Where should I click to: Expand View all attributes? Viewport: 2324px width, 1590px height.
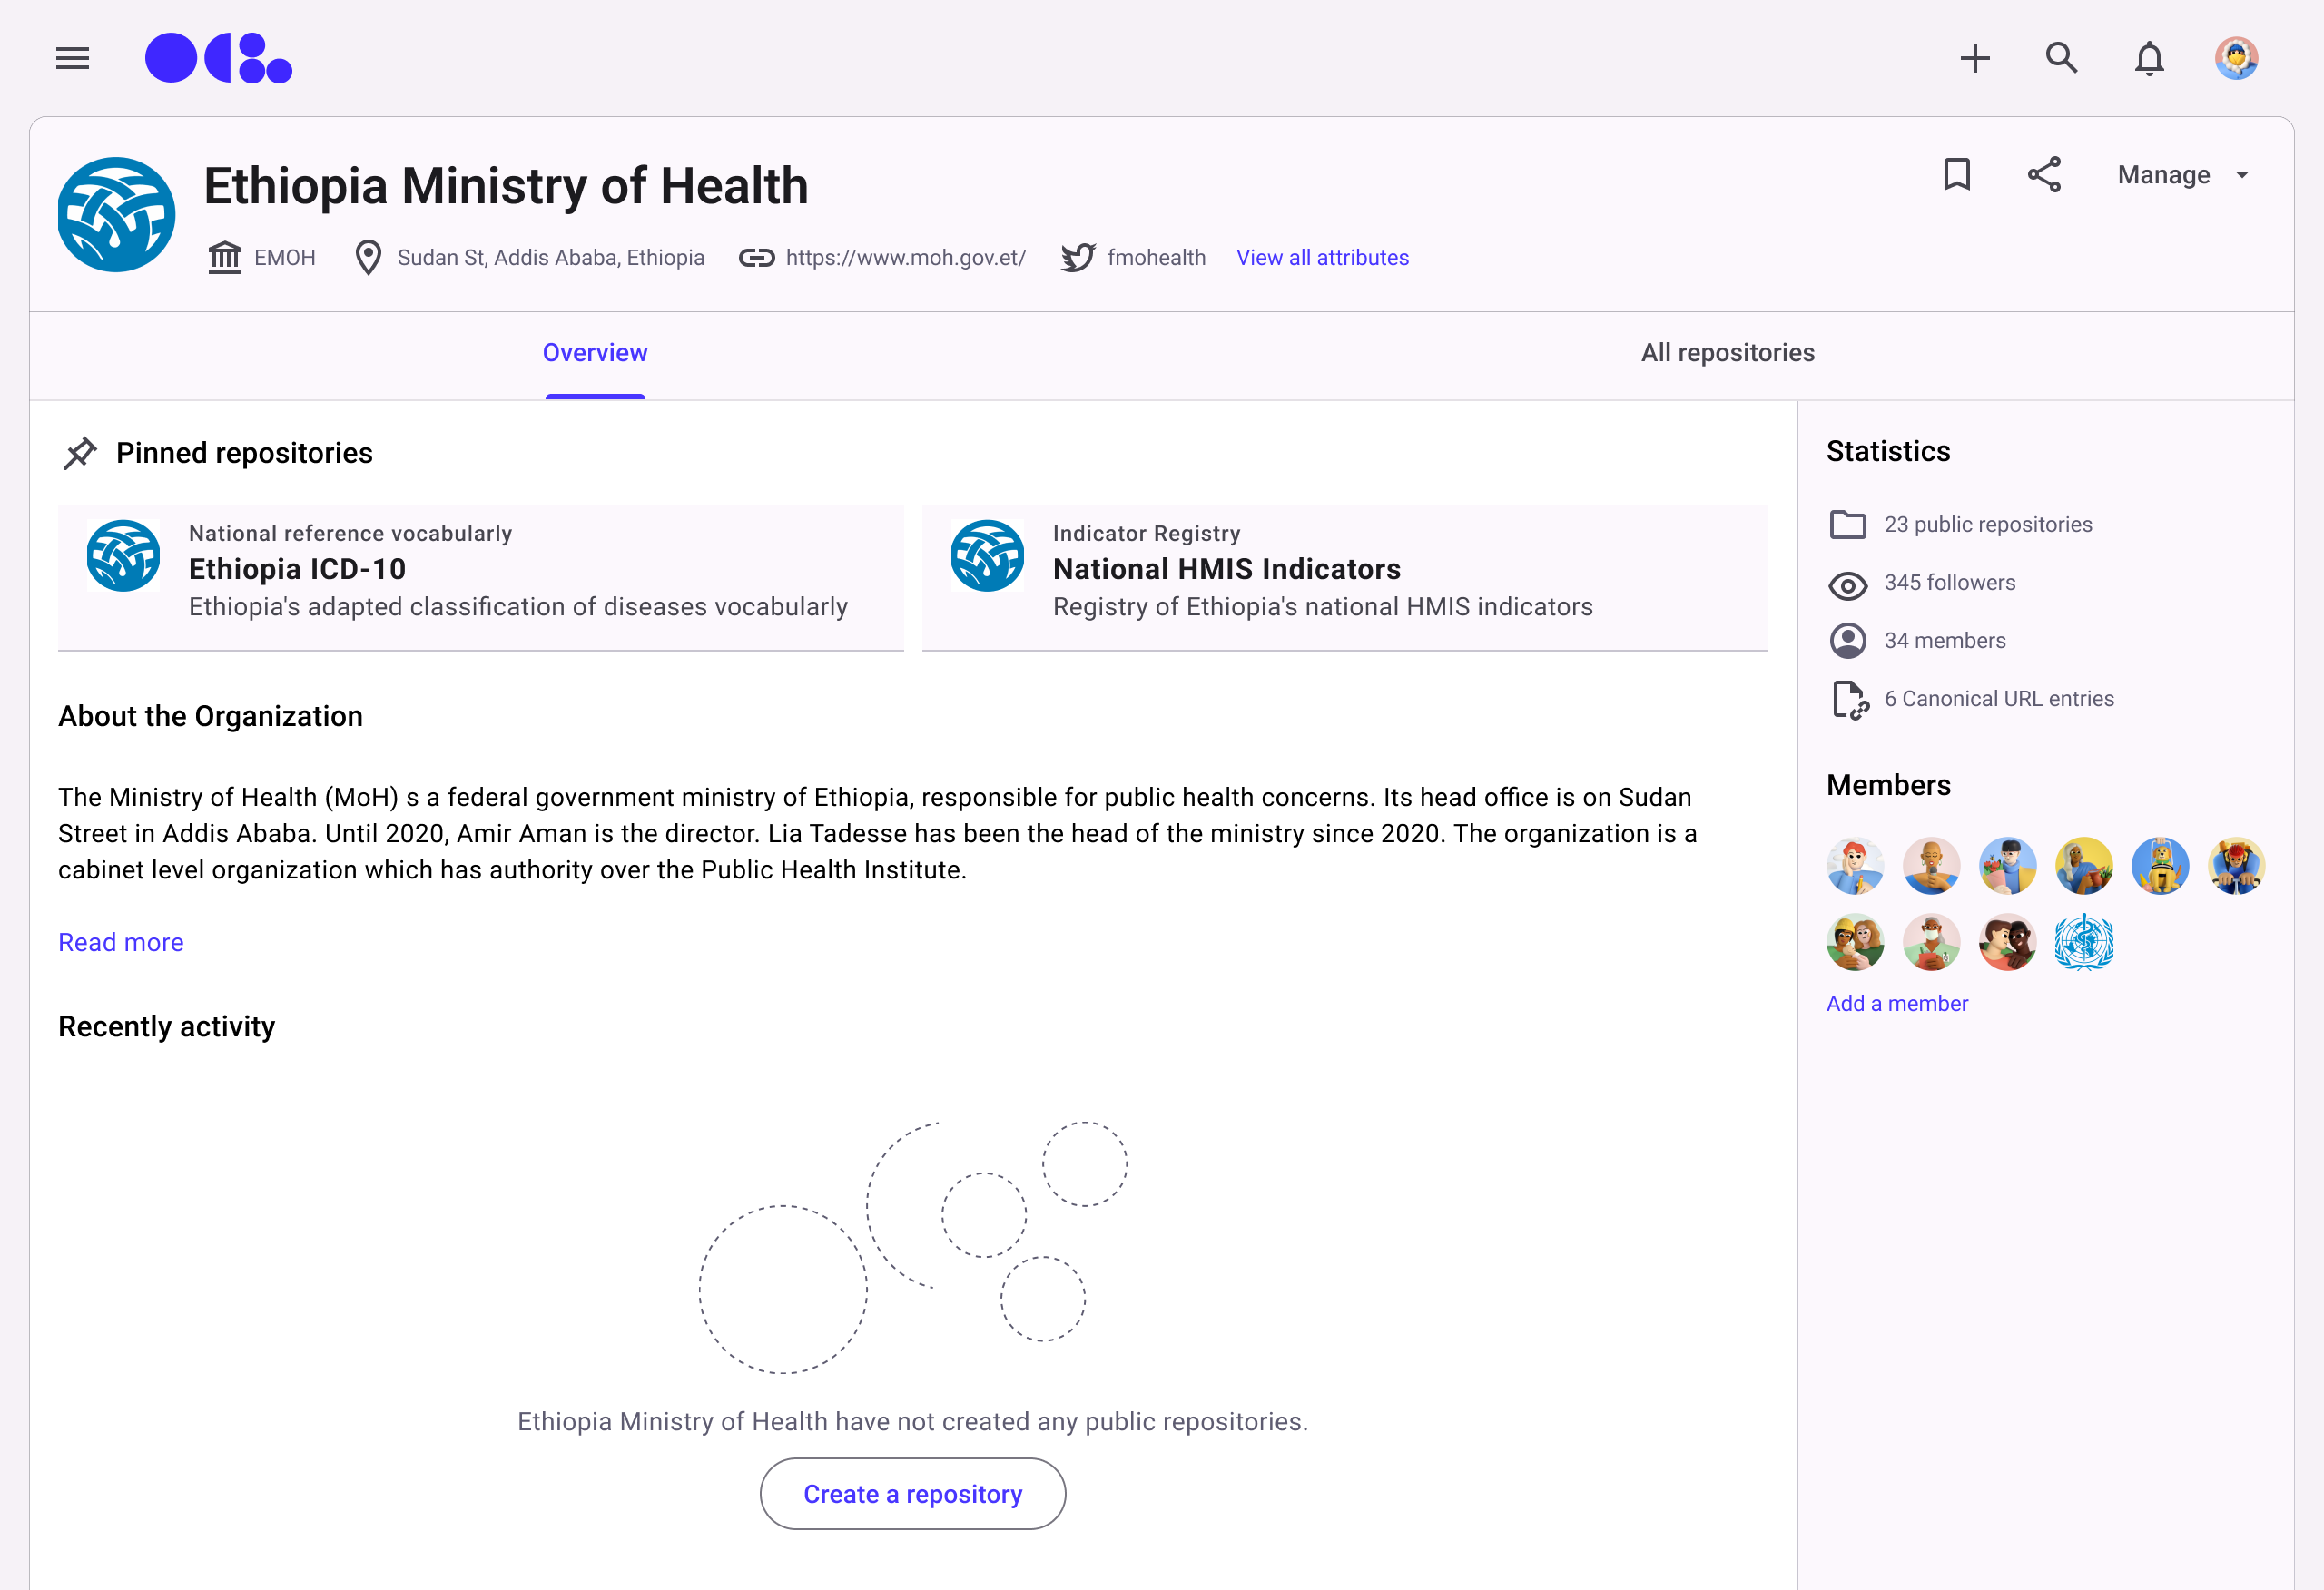[x=1322, y=258]
